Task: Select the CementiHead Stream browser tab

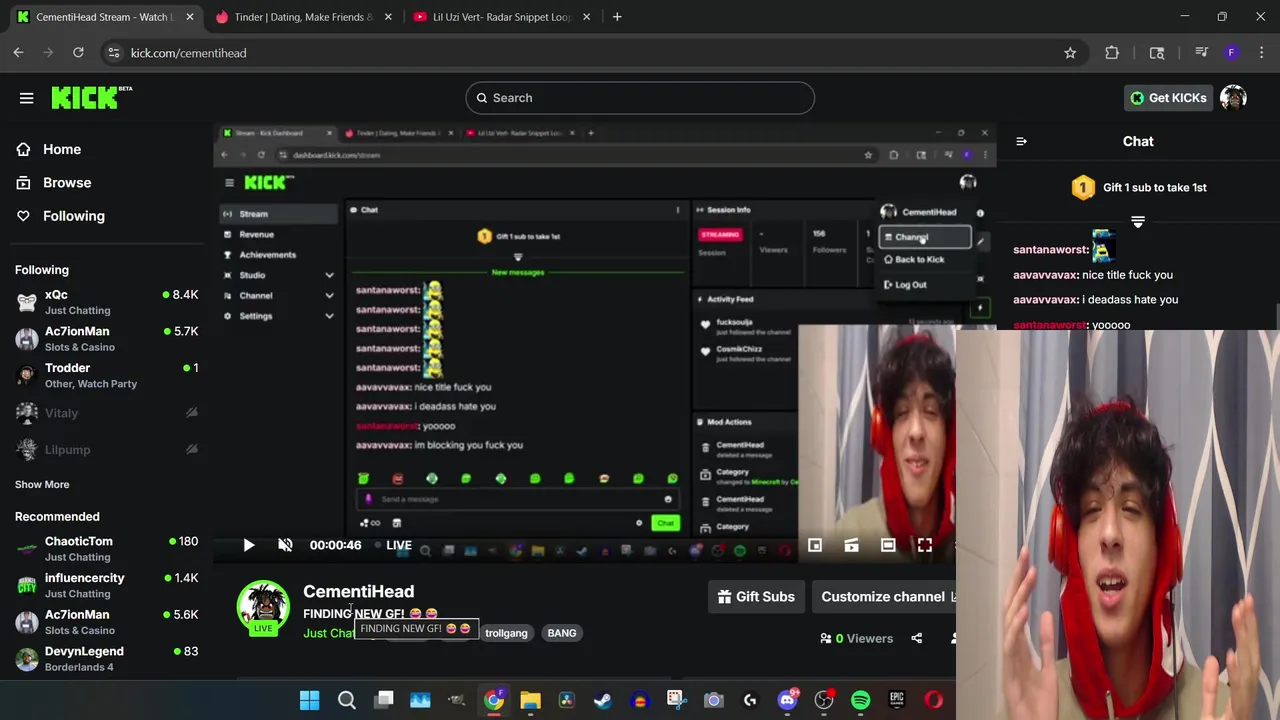Action: (x=103, y=17)
